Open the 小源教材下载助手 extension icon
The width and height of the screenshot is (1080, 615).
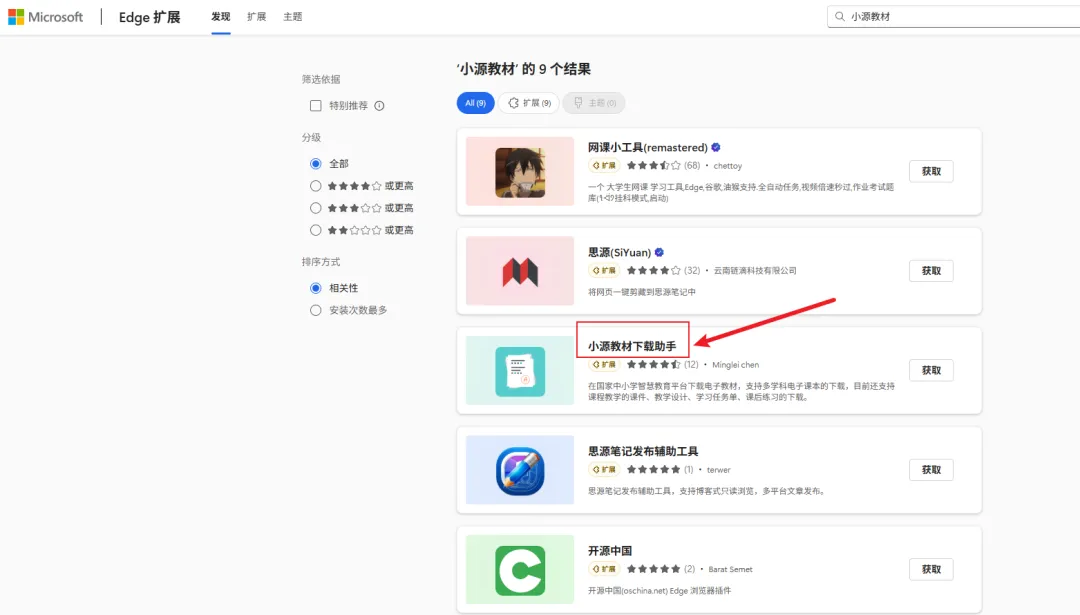520,371
